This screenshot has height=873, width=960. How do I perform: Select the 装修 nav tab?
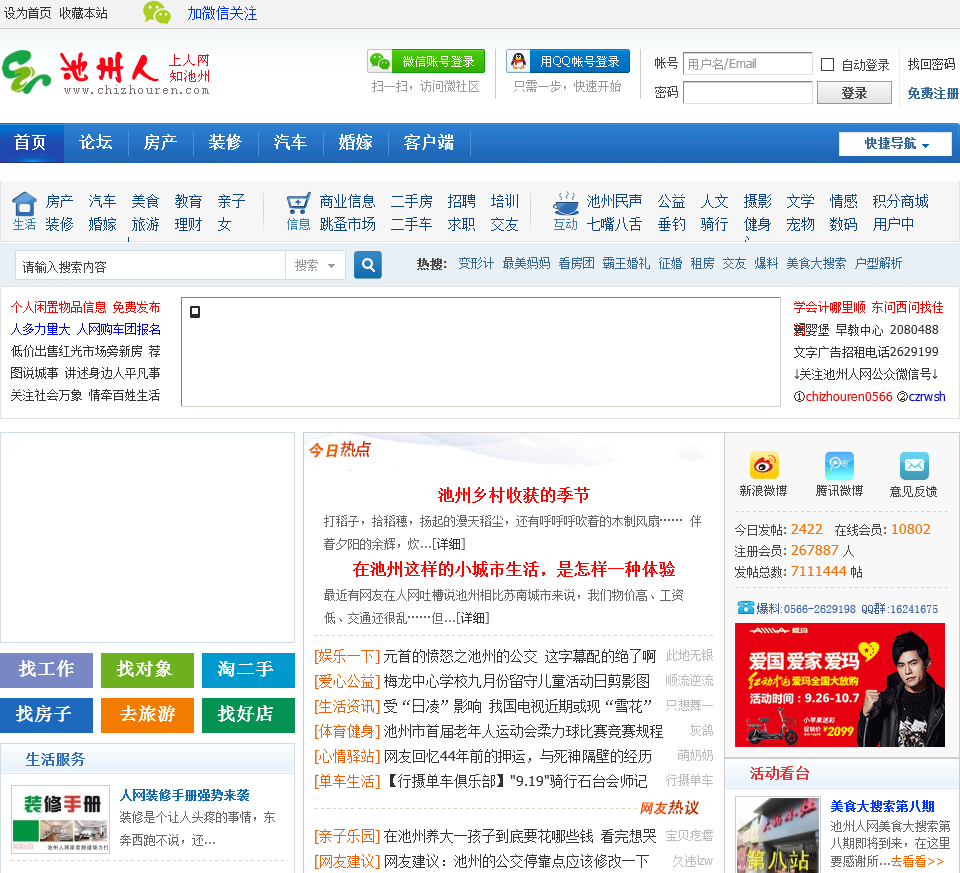coord(225,143)
